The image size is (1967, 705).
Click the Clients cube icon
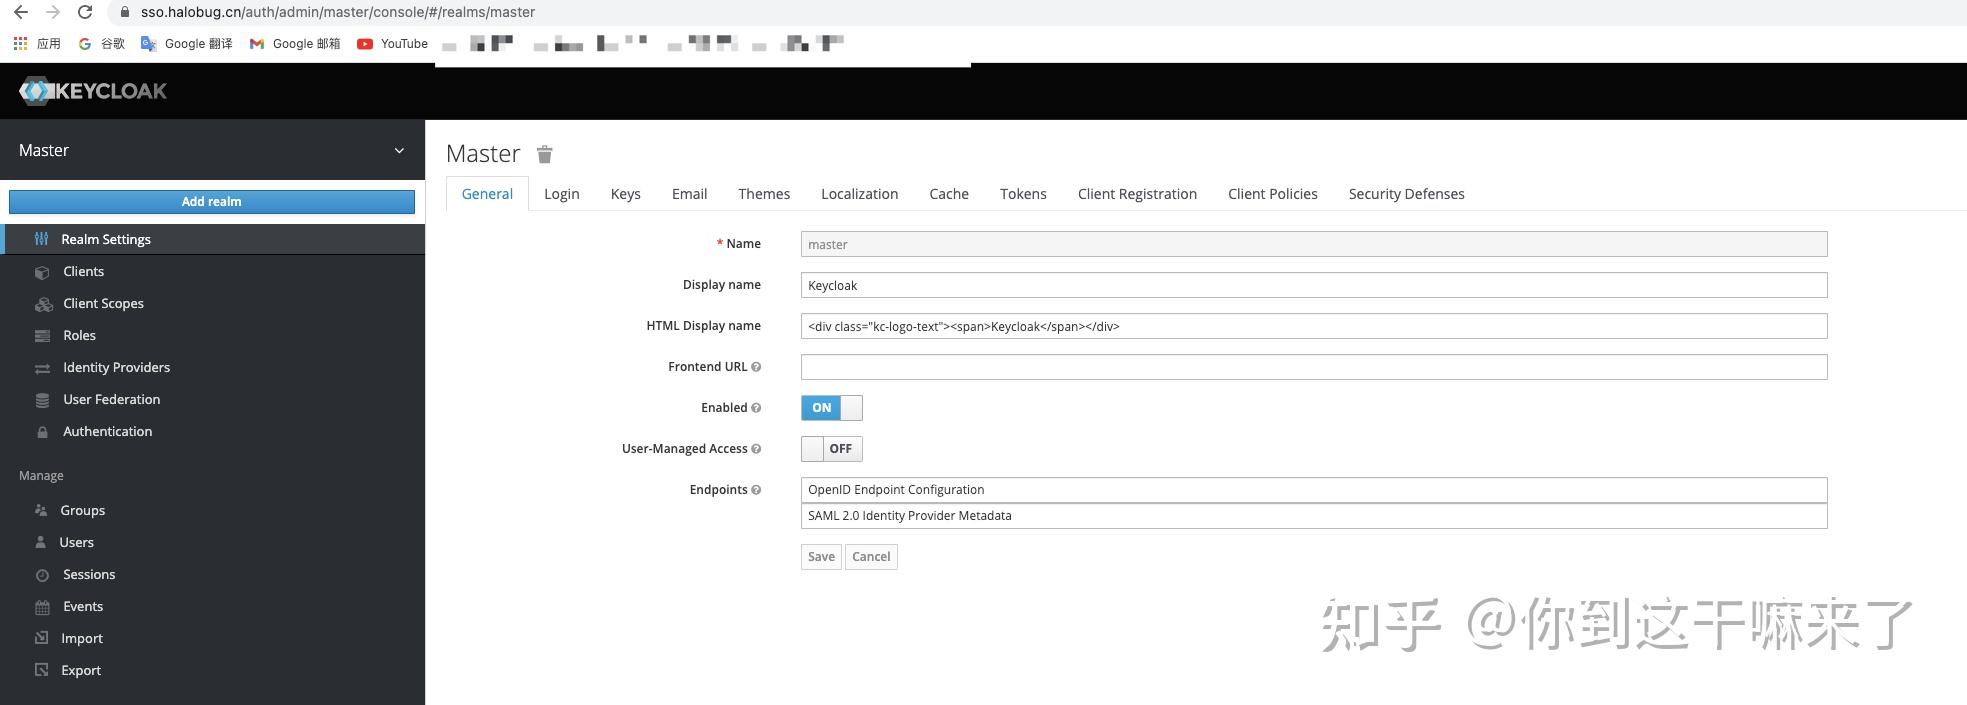click(42, 272)
